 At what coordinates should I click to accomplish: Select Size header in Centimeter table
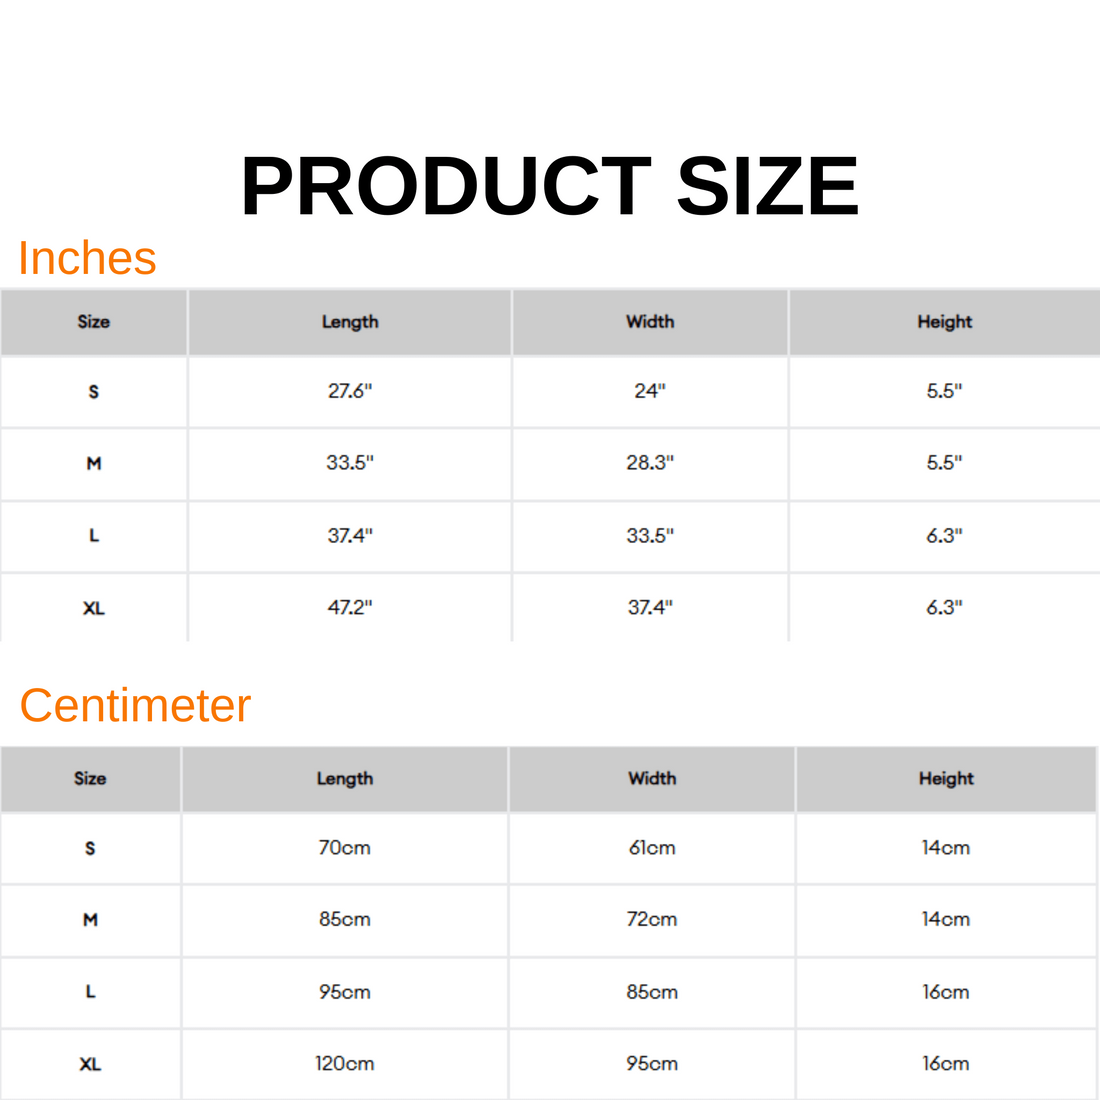coord(90,779)
